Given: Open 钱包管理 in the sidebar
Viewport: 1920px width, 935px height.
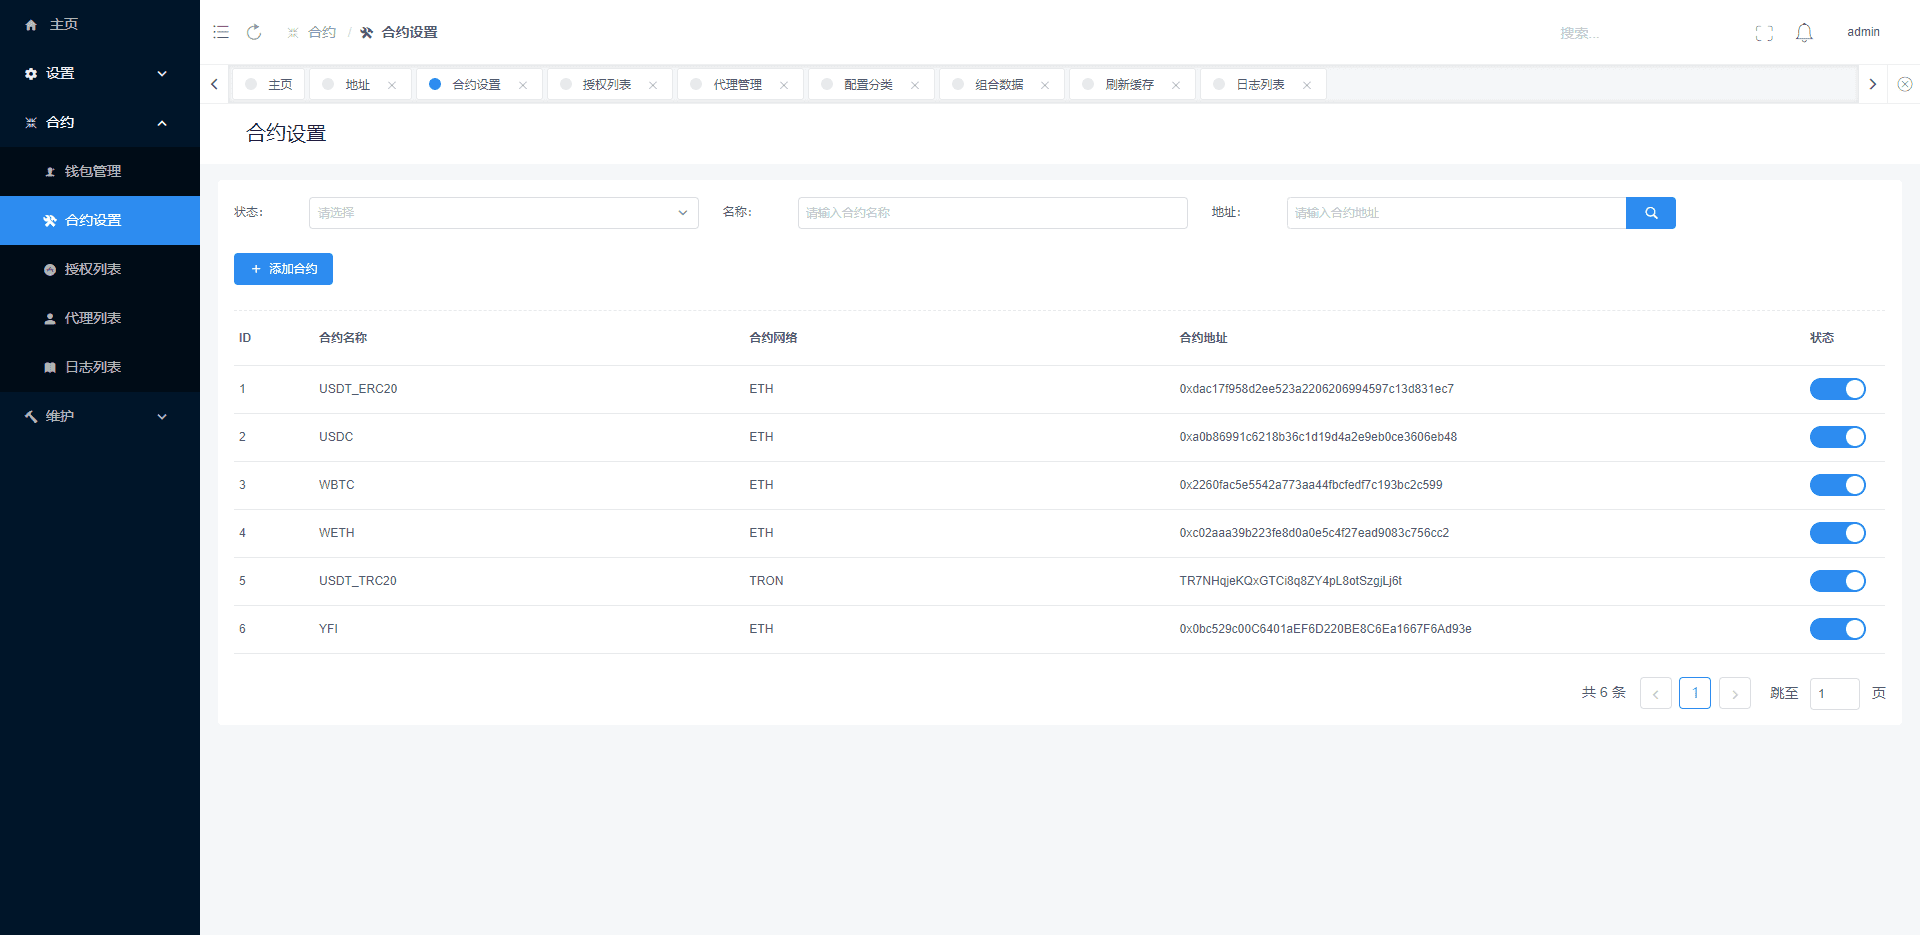Looking at the screenshot, I should pos(93,171).
